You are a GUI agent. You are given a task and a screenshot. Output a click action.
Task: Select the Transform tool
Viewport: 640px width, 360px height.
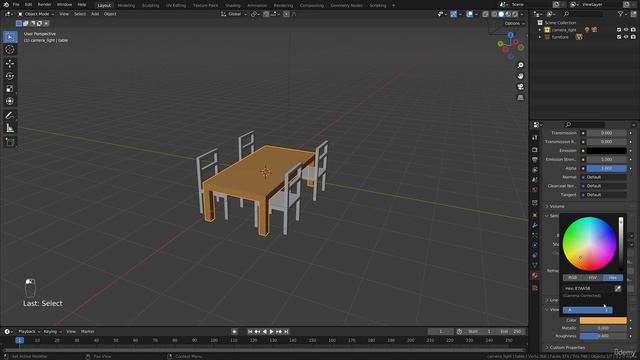coord(10,101)
